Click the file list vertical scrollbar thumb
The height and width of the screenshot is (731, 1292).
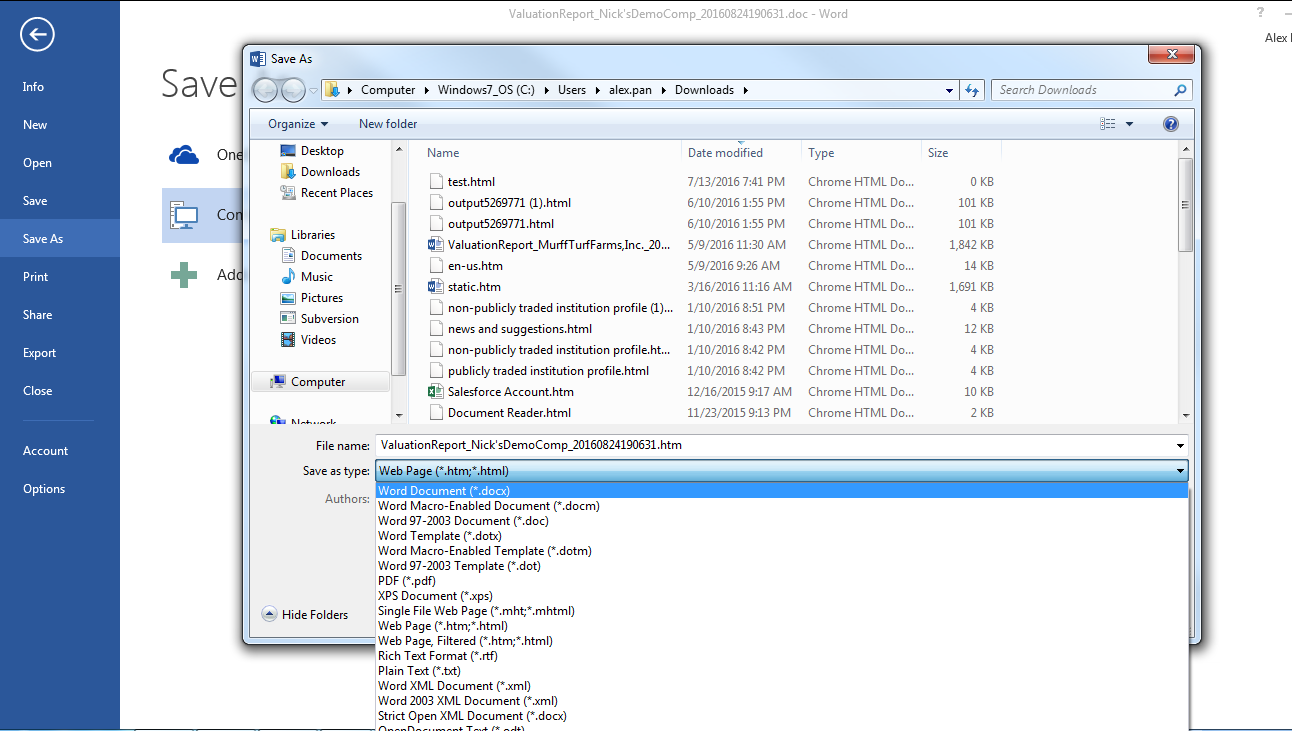click(x=1186, y=205)
